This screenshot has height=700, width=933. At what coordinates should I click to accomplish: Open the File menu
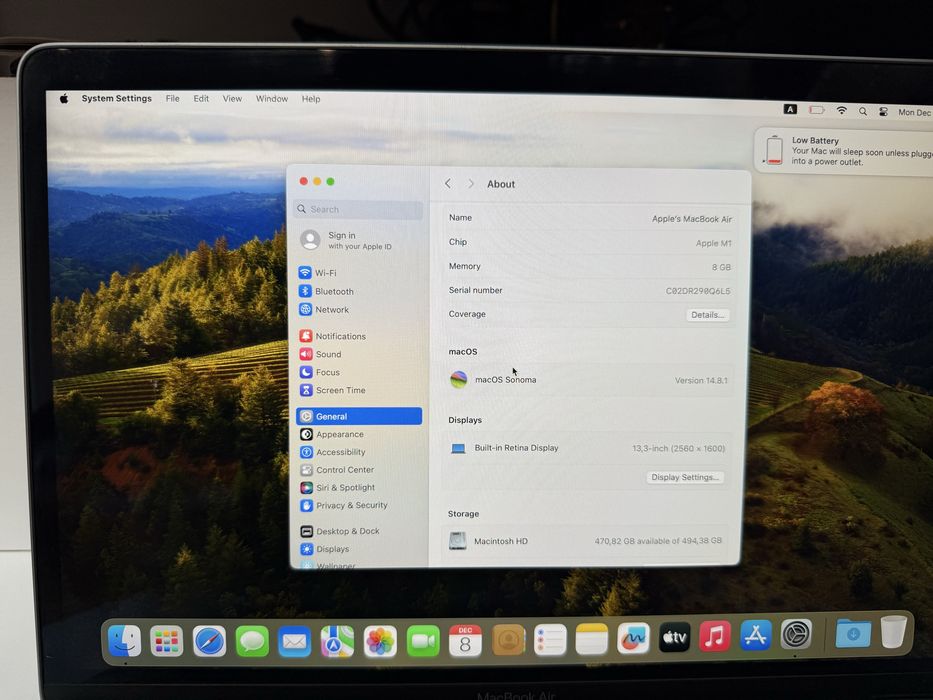pos(173,98)
